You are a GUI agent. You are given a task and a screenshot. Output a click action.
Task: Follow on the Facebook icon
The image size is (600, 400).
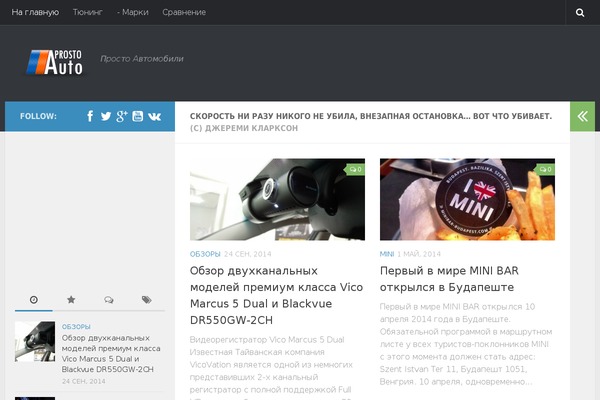pyautogui.click(x=90, y=116)
